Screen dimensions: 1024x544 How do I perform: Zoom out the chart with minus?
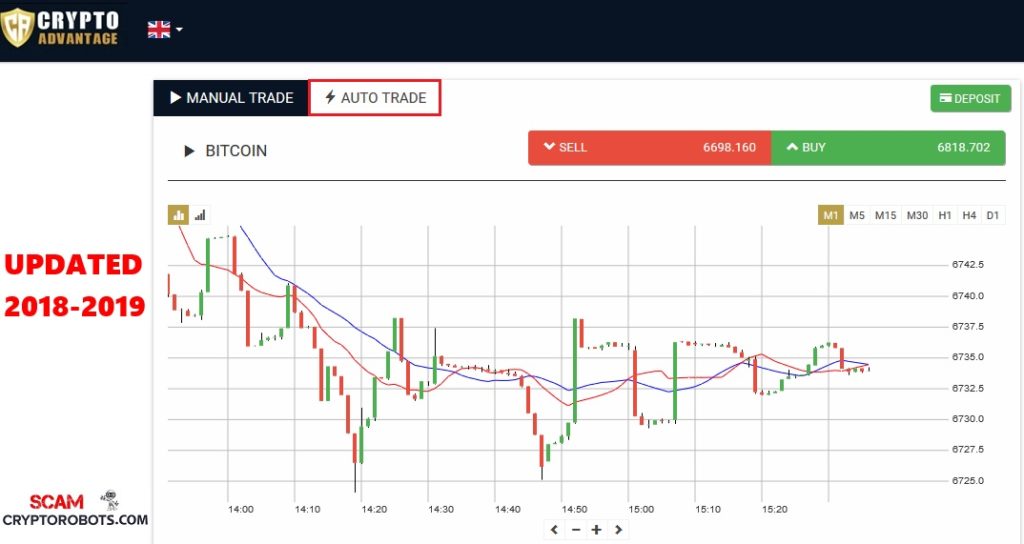tap(576, 530)
